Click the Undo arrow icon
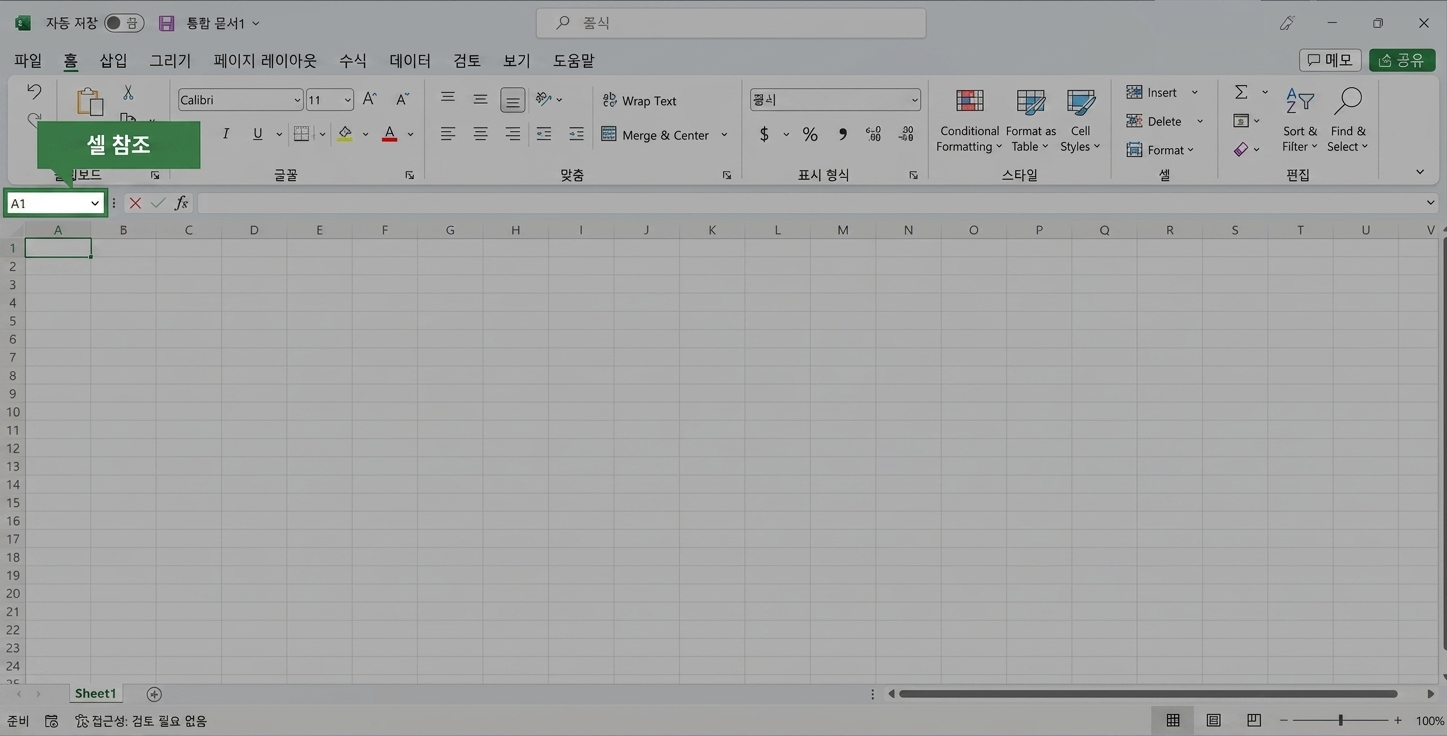This screenshot has height=736, width=1447. point(34,92)
